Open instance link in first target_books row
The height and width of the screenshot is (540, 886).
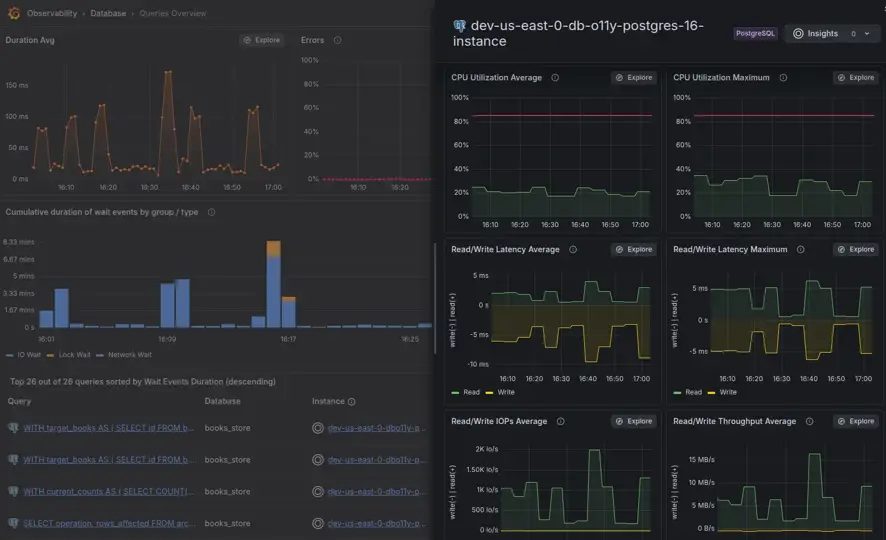[377, 428]
